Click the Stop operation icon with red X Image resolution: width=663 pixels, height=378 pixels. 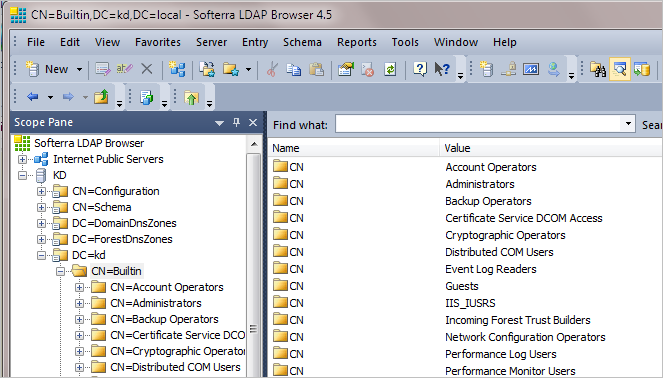click(x=367, y=69)
